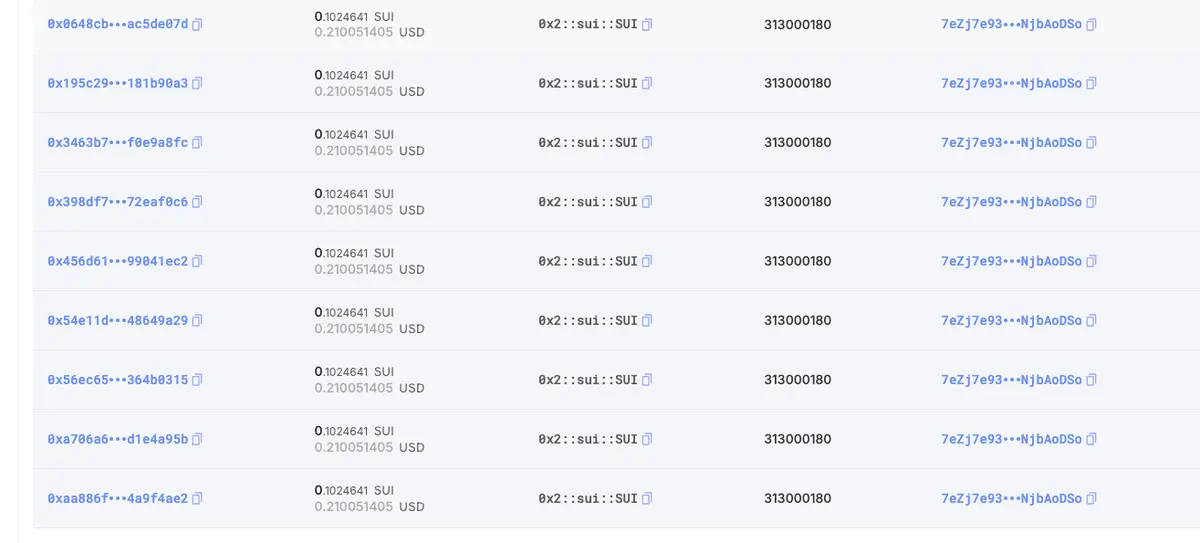Copy coin type in 0xa706a6 row
1200x543 pixels.
pyautogui.click(x=647, y=439)
